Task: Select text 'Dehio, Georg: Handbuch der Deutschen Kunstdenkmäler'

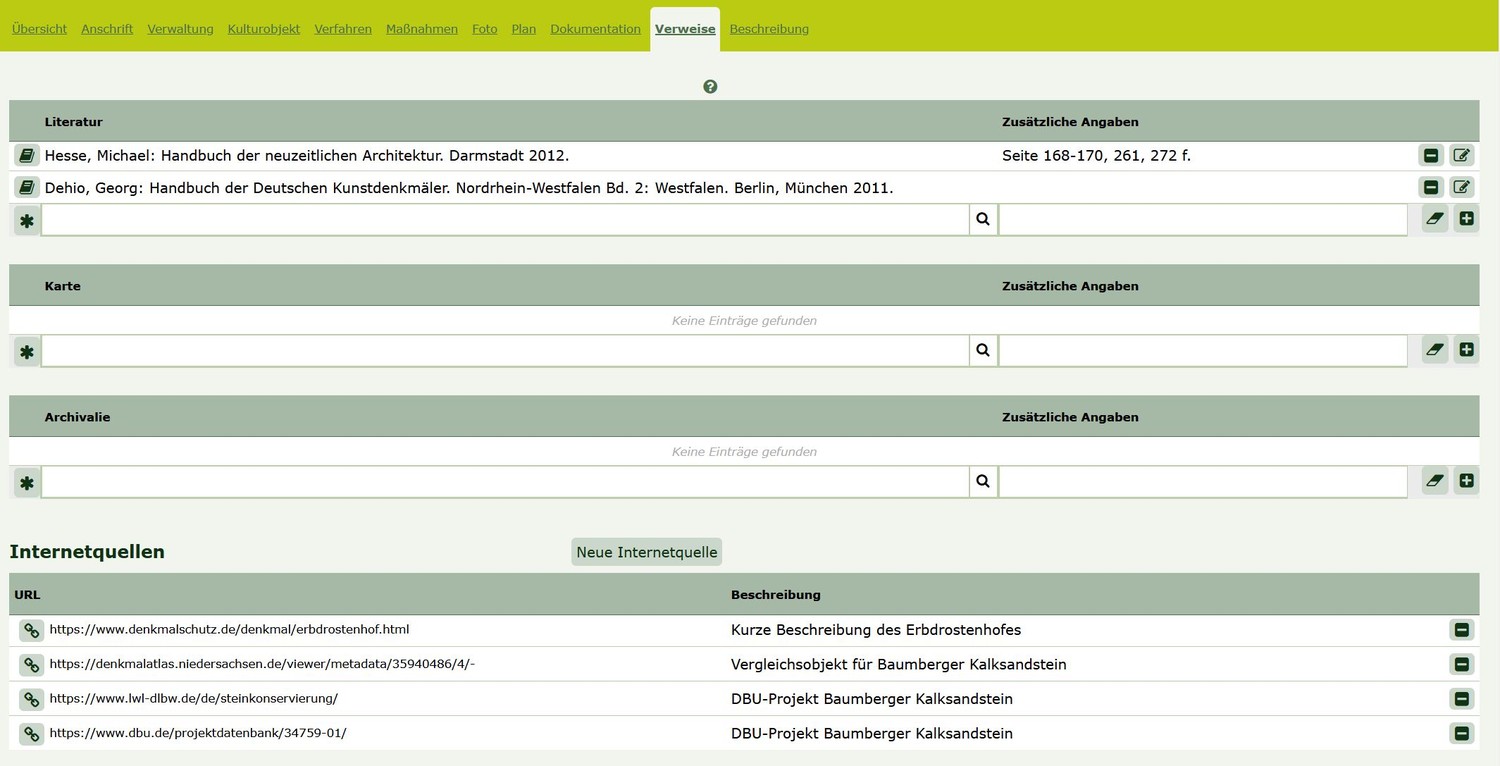Action: coord(248,188)
